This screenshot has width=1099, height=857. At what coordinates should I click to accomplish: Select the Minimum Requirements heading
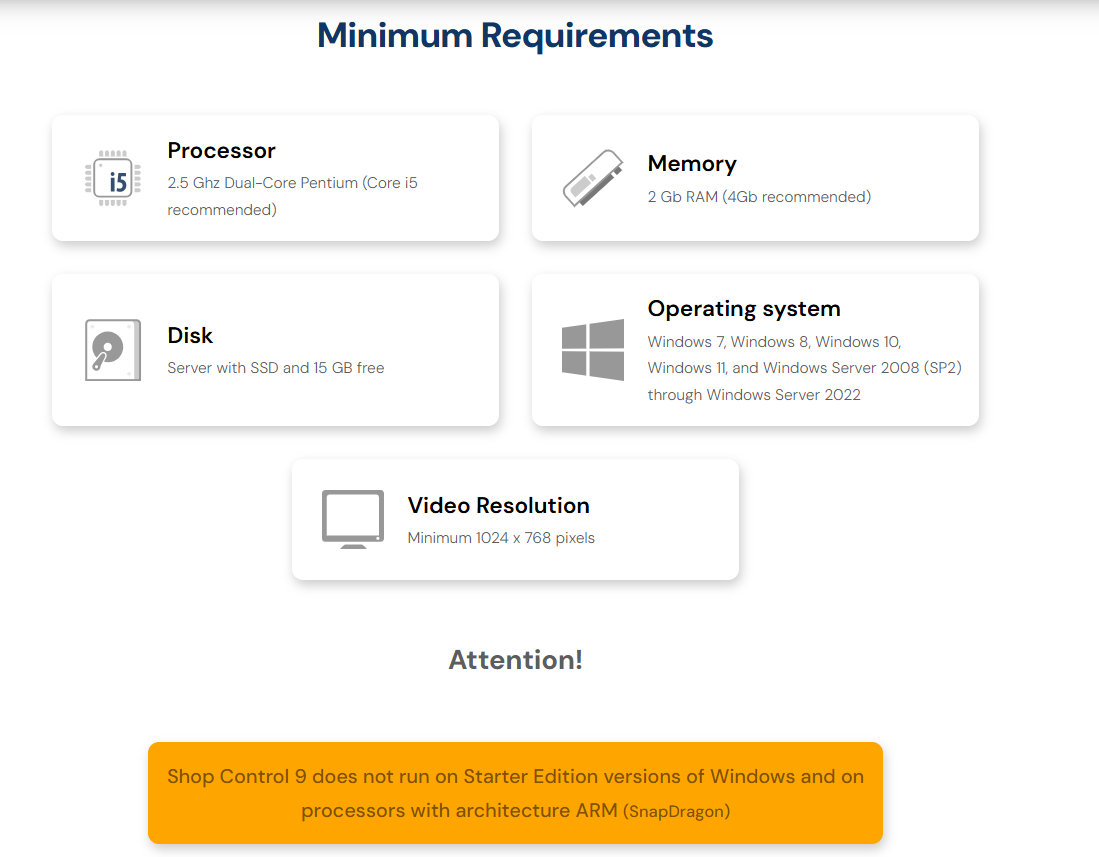pyautogui.click(x=515, y=35)
